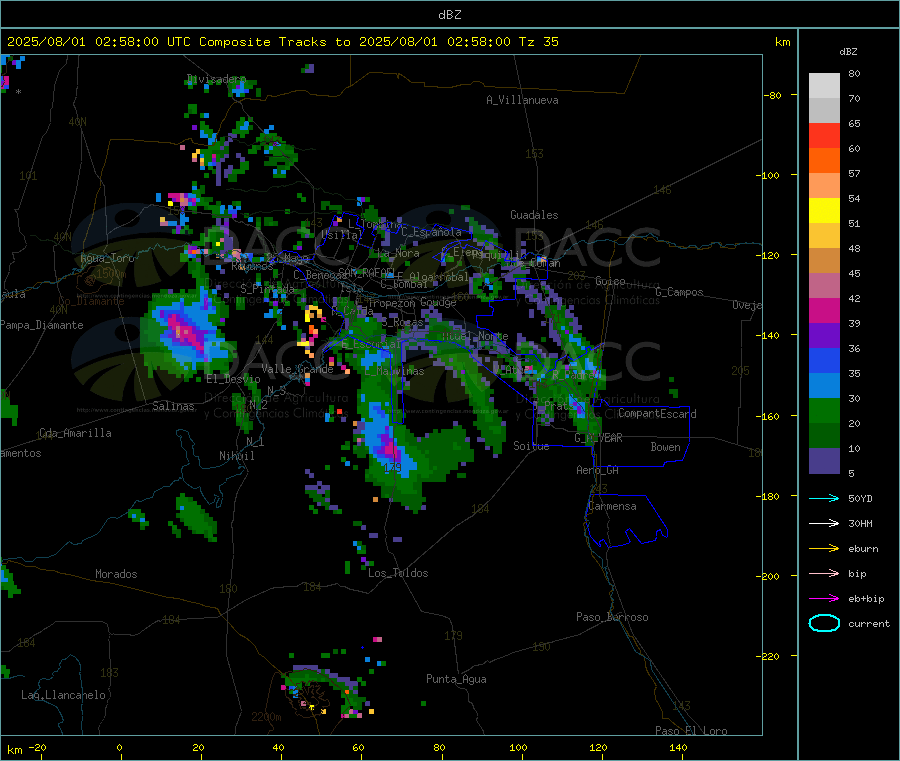Click the C_Española location label

click(x=431, y=232)
